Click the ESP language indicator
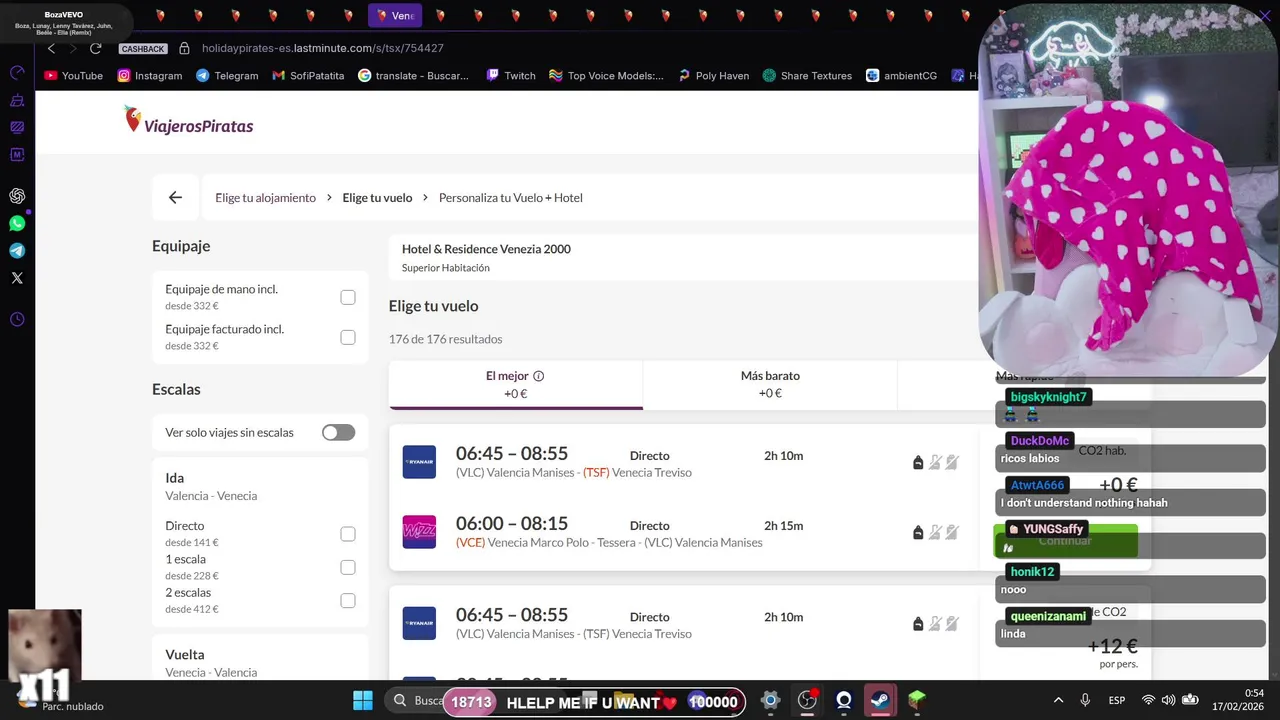1280x720 pixels. coord(1117,700)
